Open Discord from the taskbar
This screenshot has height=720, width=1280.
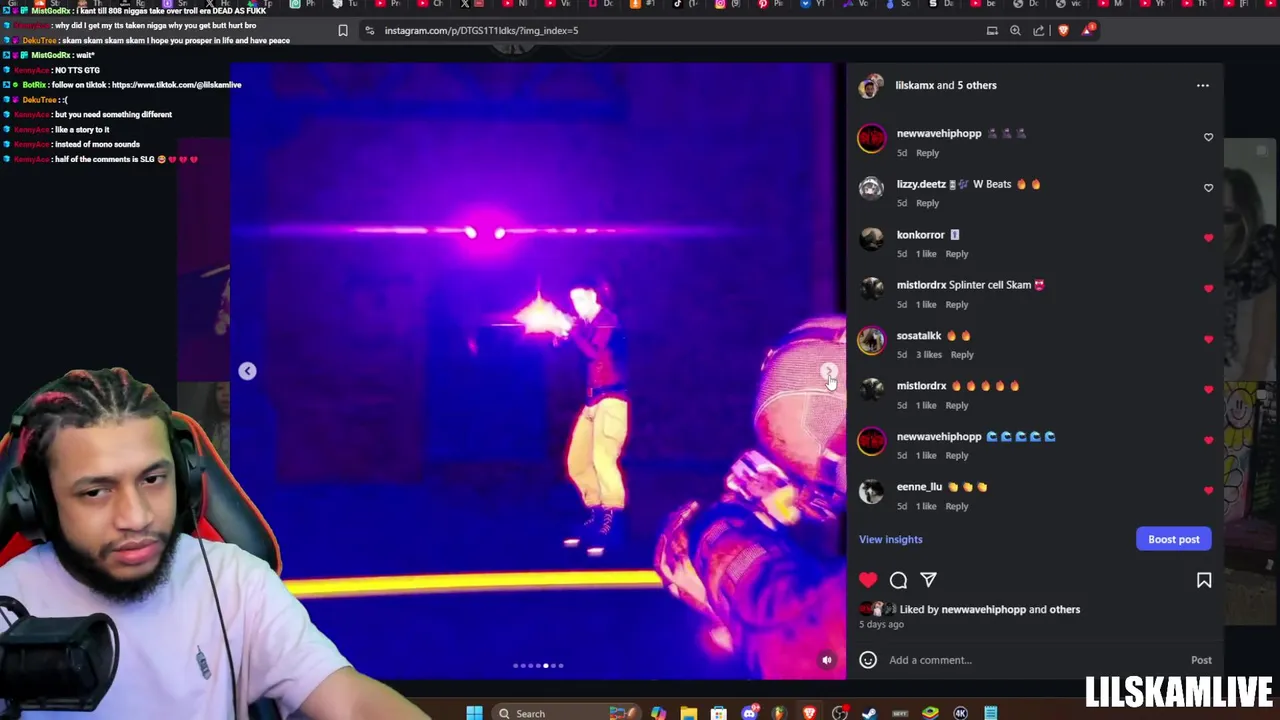[x=750, y=712]
